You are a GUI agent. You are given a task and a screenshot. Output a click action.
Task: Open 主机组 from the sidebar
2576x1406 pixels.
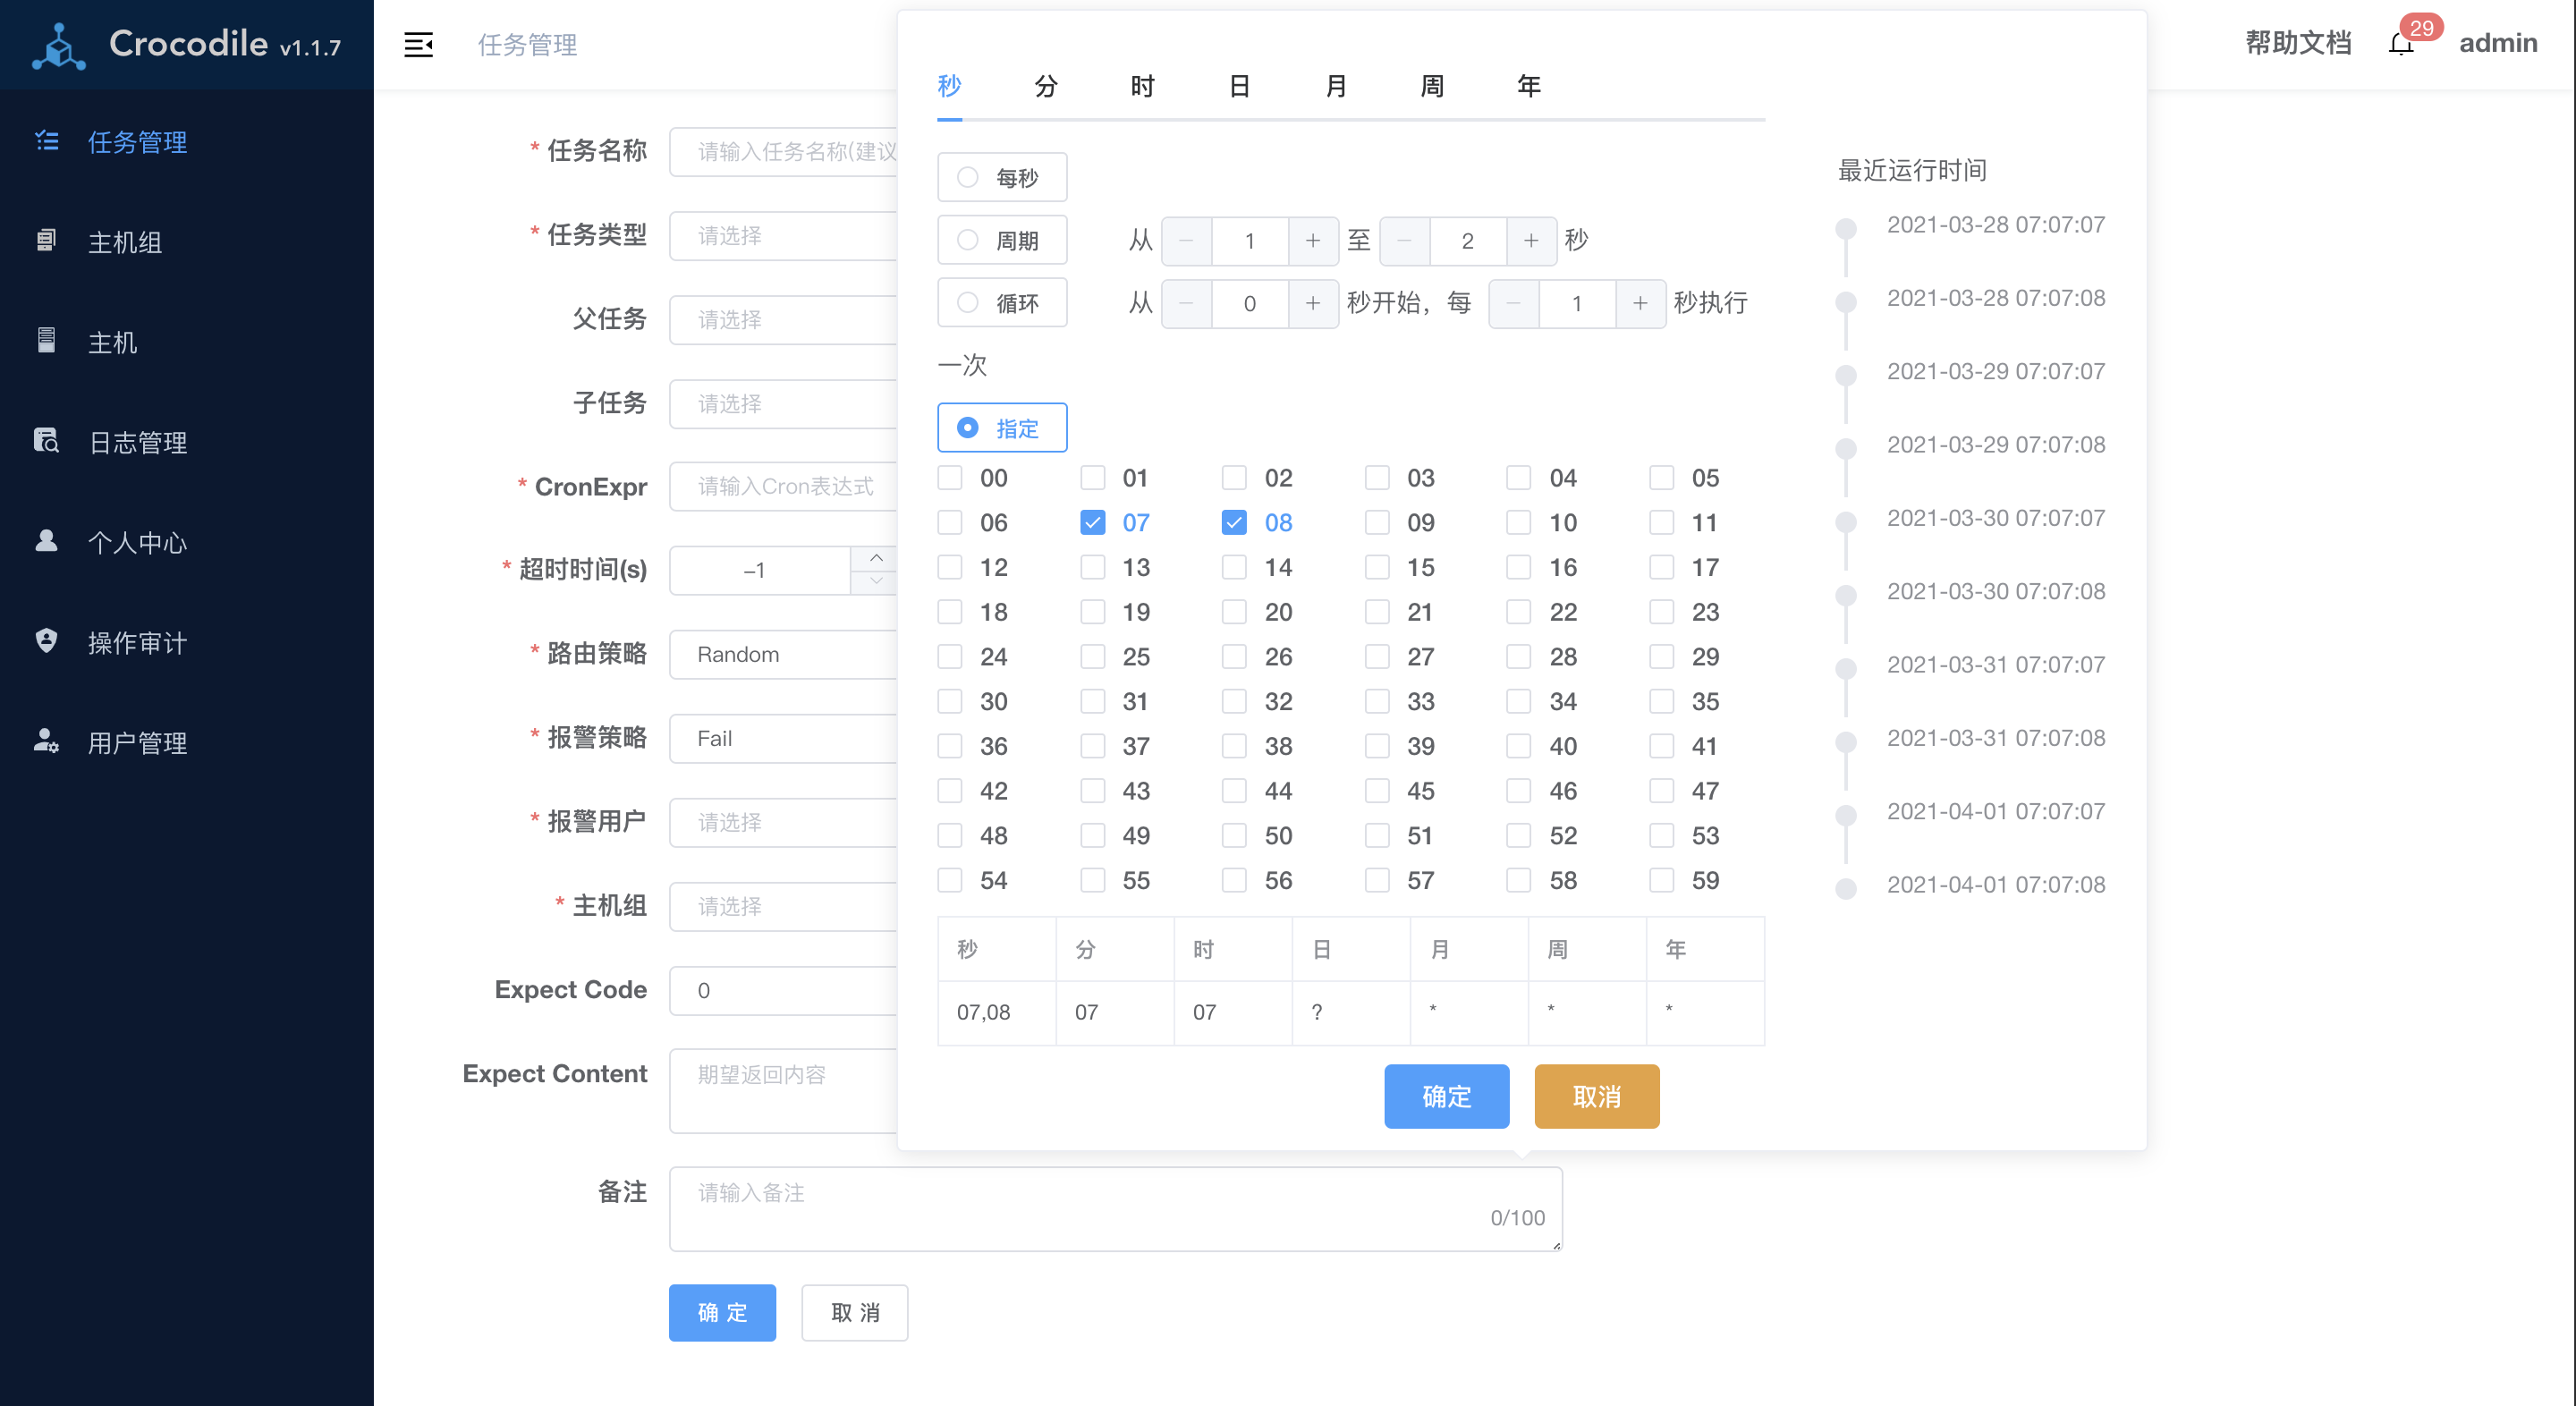coord(124,242)
